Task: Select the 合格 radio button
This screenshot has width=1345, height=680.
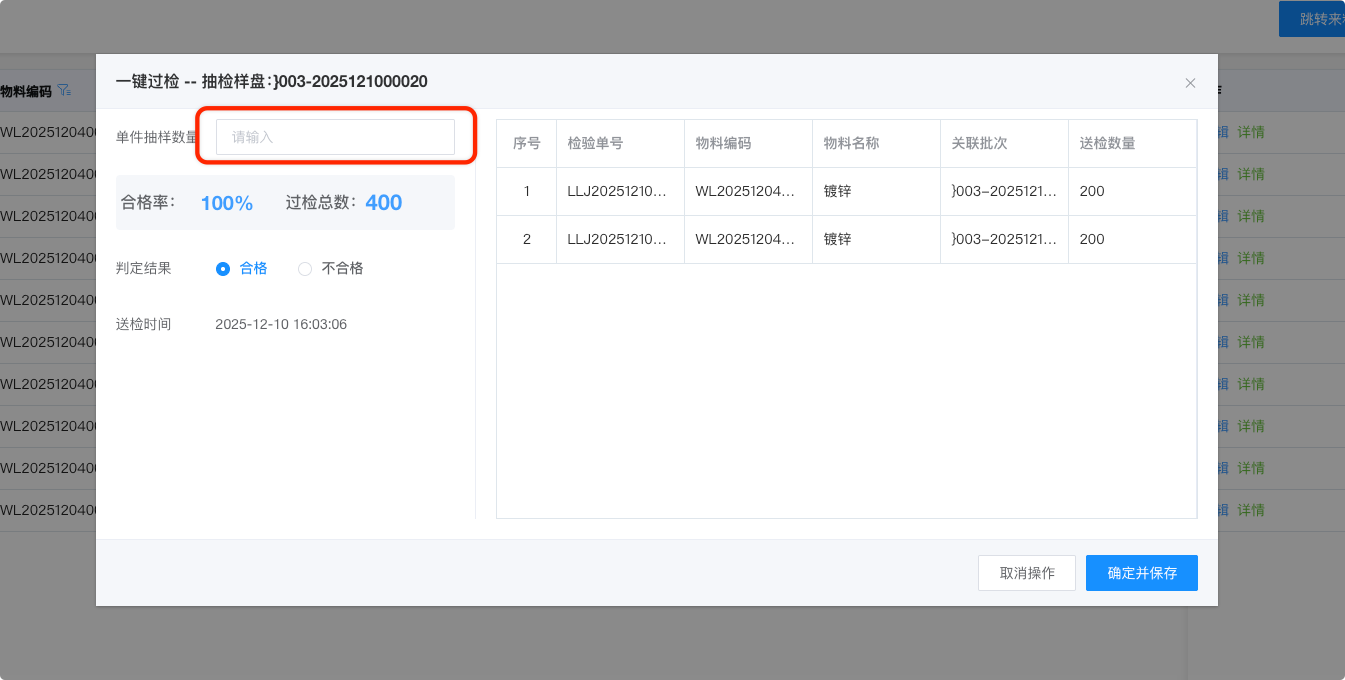Action: 223,268
